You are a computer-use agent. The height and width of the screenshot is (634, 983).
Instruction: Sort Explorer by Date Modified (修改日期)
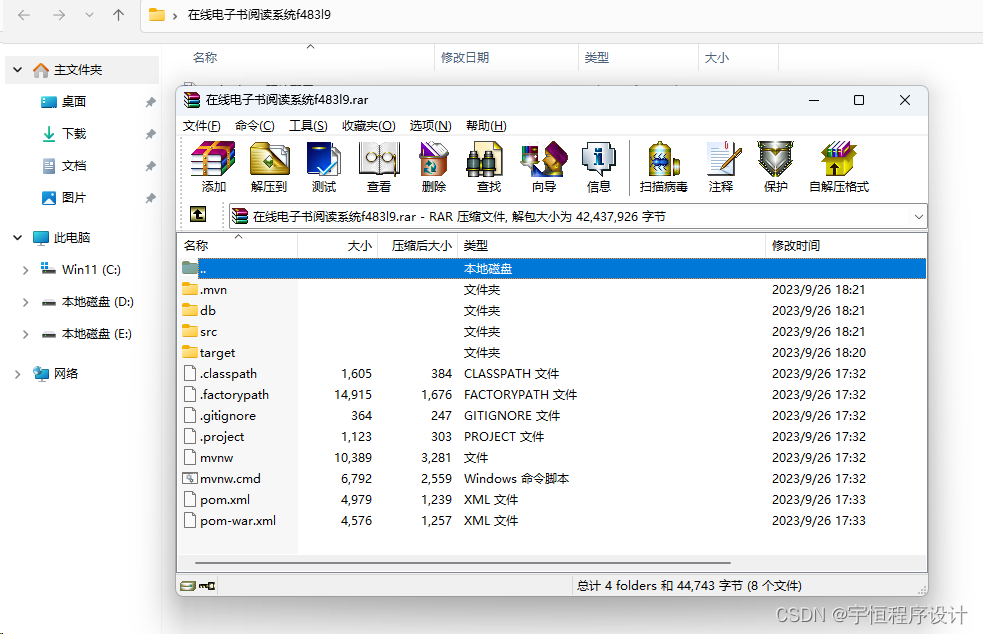465,58
